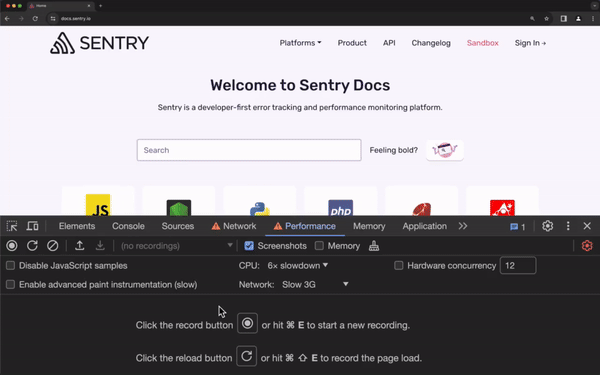Image resolution: width=600 pixels, height=375 pixels.
Task: Open a new browser tab
Action: (100, 6)
